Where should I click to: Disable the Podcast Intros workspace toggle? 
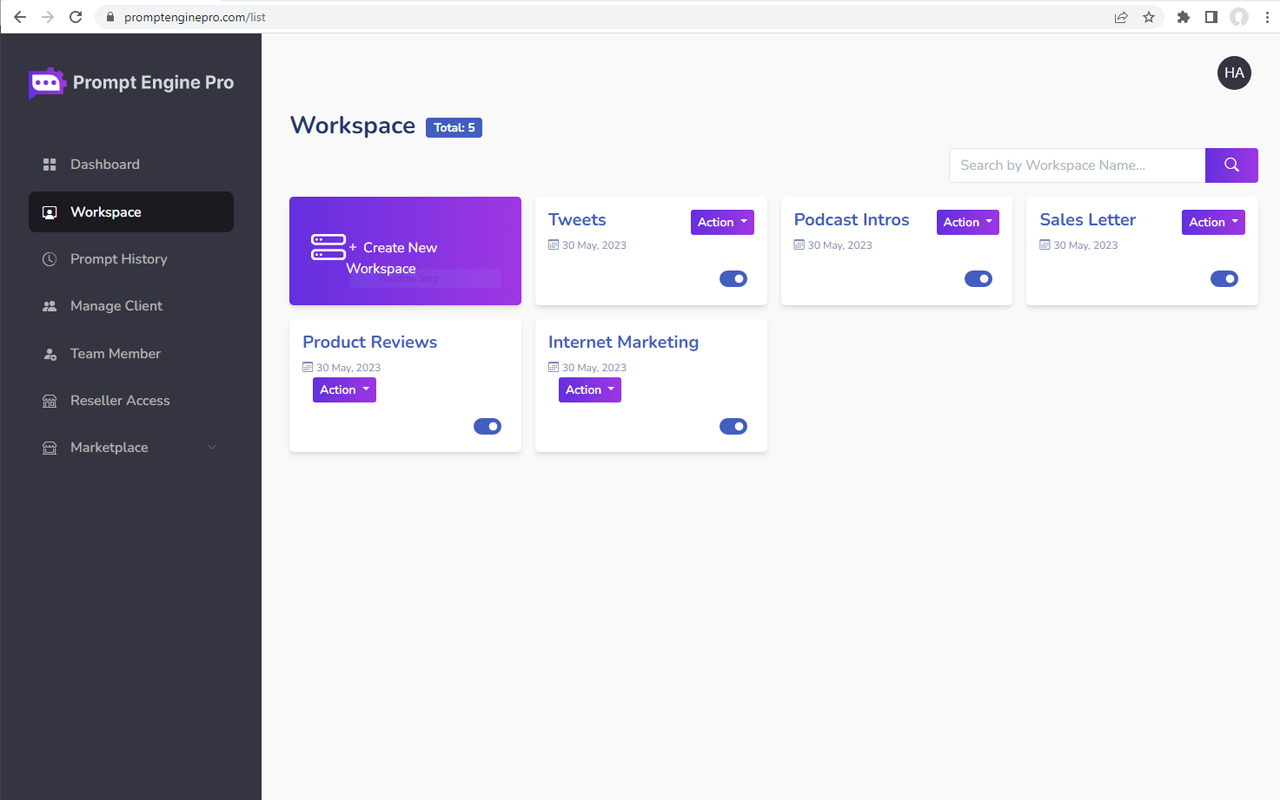click(x=978, y=279)
